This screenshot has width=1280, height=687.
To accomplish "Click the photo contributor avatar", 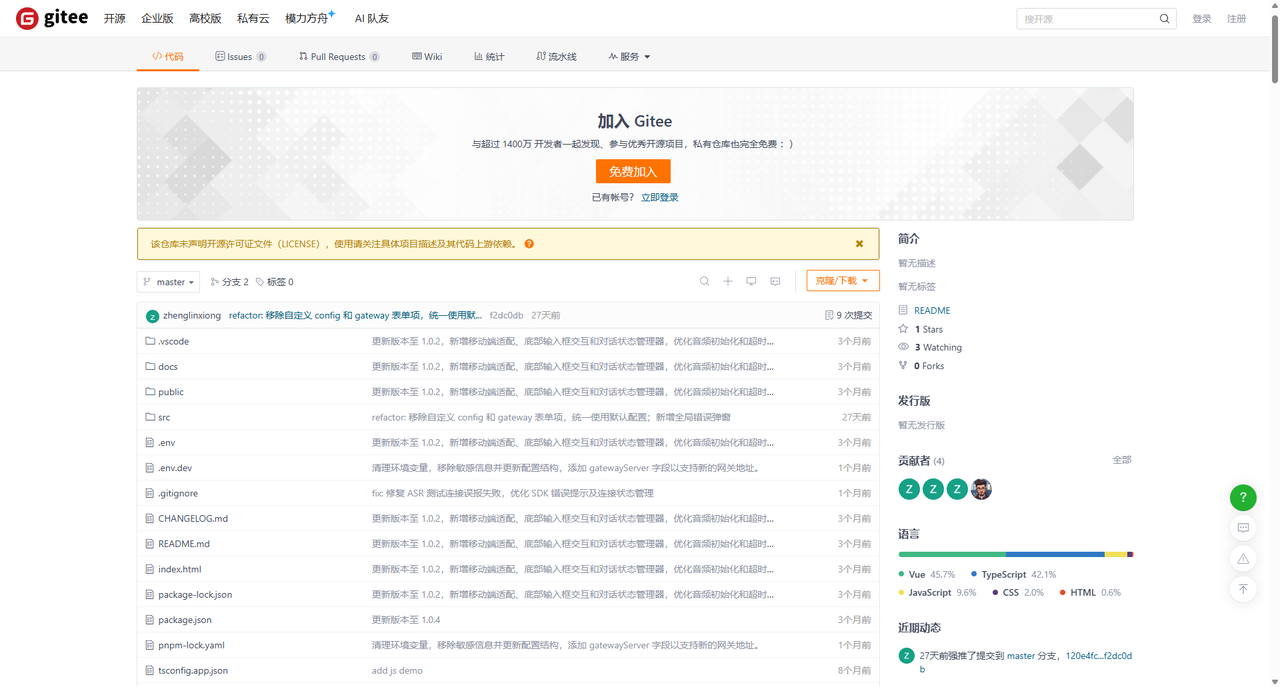I will coord(981,489).
